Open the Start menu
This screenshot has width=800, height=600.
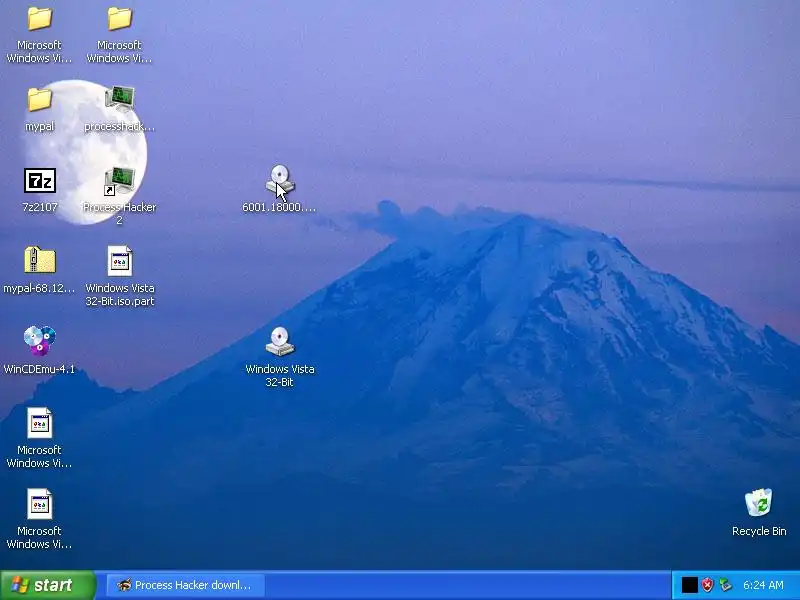[48, 585]
